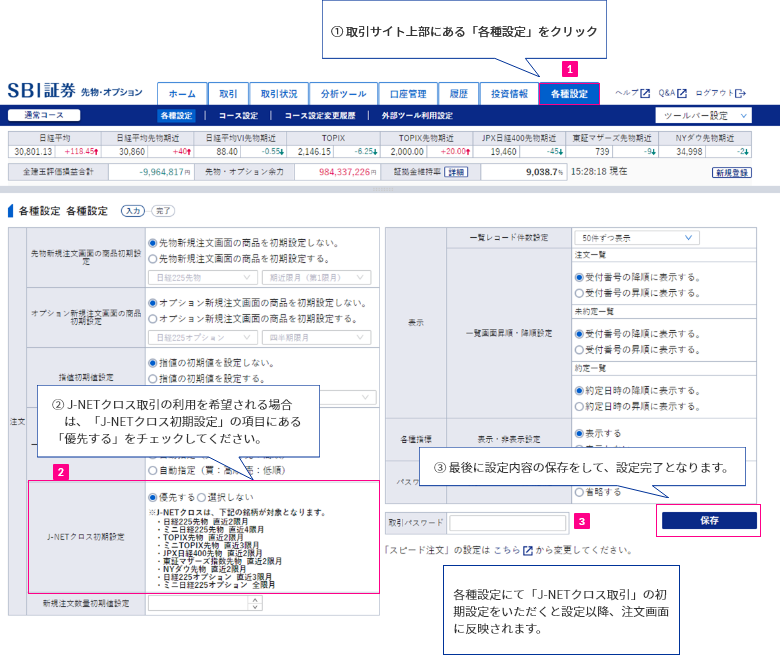Select オプション新規注文画面の商品を初期設定する
This screenshot has width=780, height=655.
point(153,319)
